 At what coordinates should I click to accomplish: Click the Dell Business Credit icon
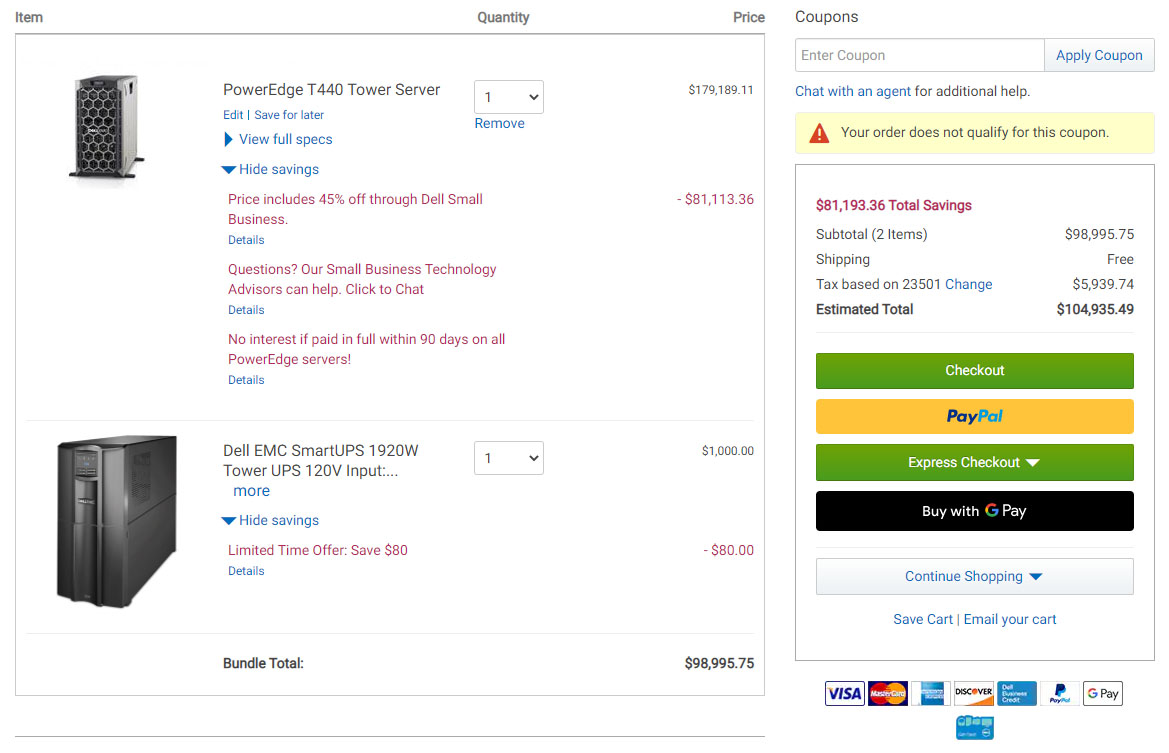coord(1017,693)
